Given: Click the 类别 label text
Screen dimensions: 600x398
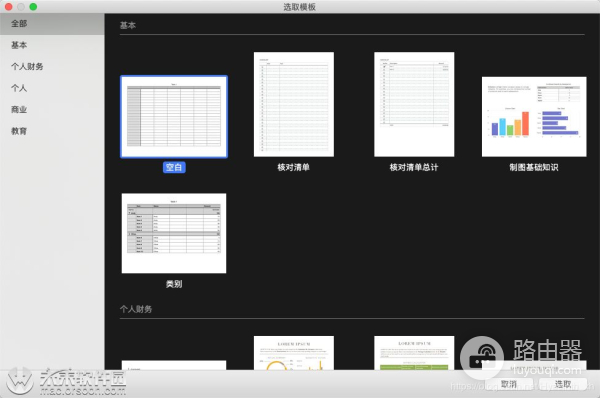Looking at the screenshot, I should coord(174,284).
